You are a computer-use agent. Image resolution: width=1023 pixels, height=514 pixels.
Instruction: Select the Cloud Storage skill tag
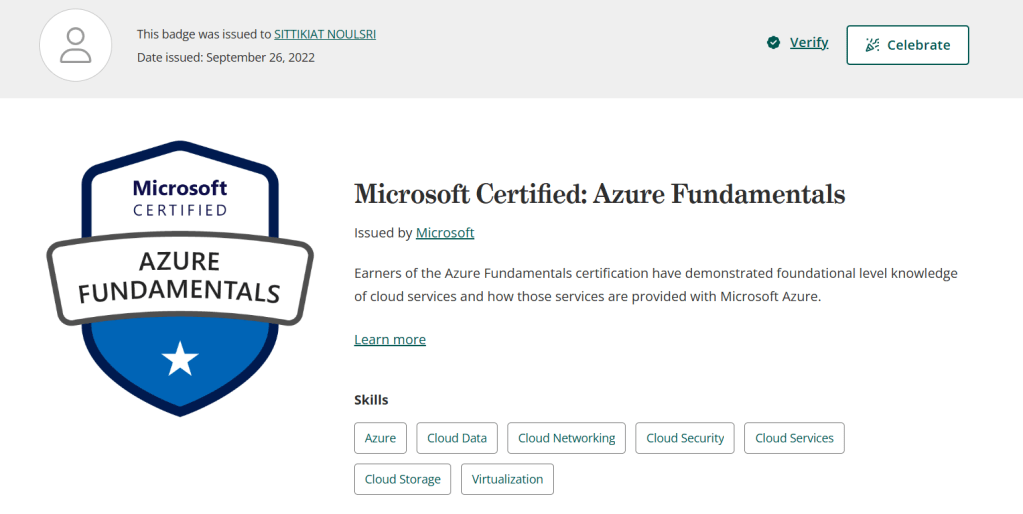(x=403, y=479)
